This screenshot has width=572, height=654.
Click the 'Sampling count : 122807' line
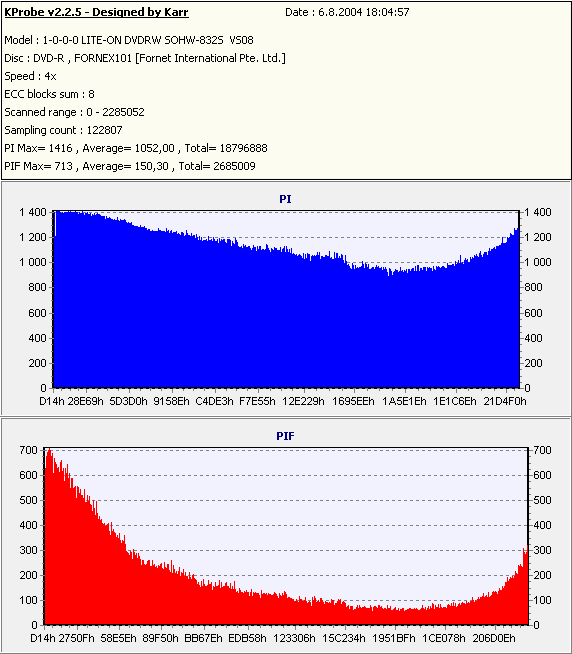[x=63, y=130]
